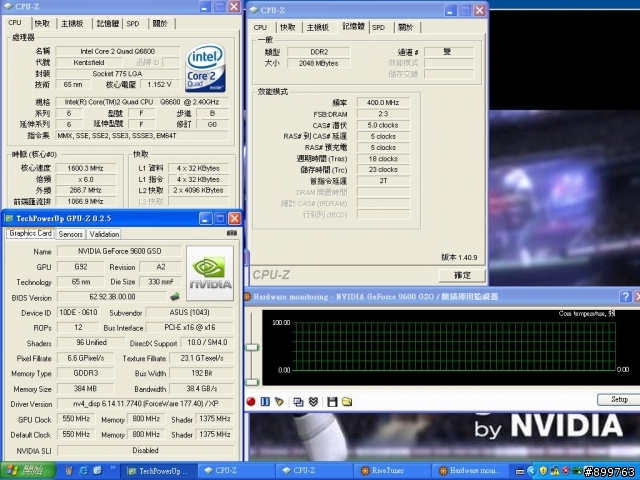Viewport: 640px width, 480px height.
Task: Open the 主機板 tab in left CPU-Z window
Action: (72, 24)
